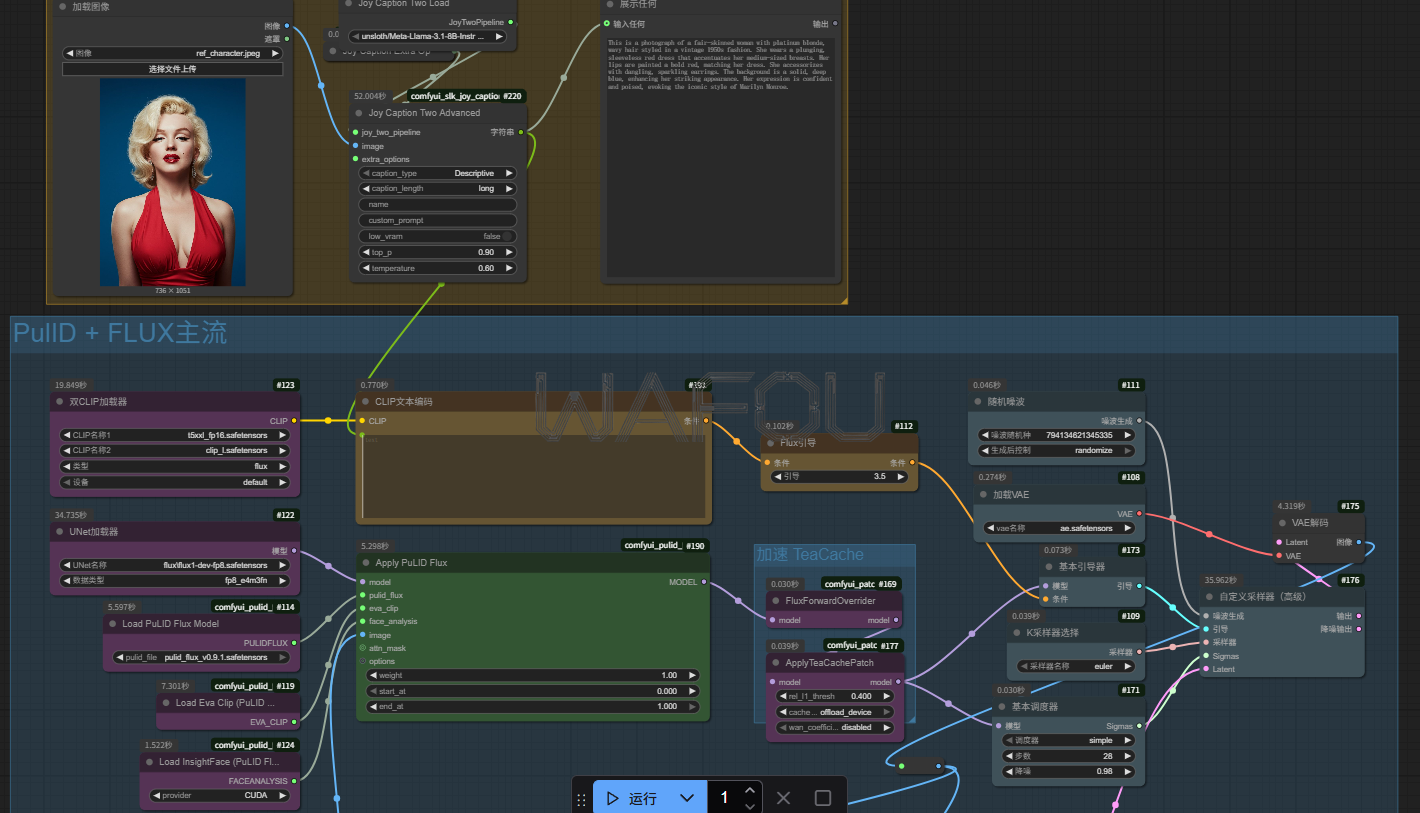The width and height of the screenshot is (1420, 813).
Task: Open the vae名称 ae.safetensors dropdown
Action: (x=1059, y=528)
